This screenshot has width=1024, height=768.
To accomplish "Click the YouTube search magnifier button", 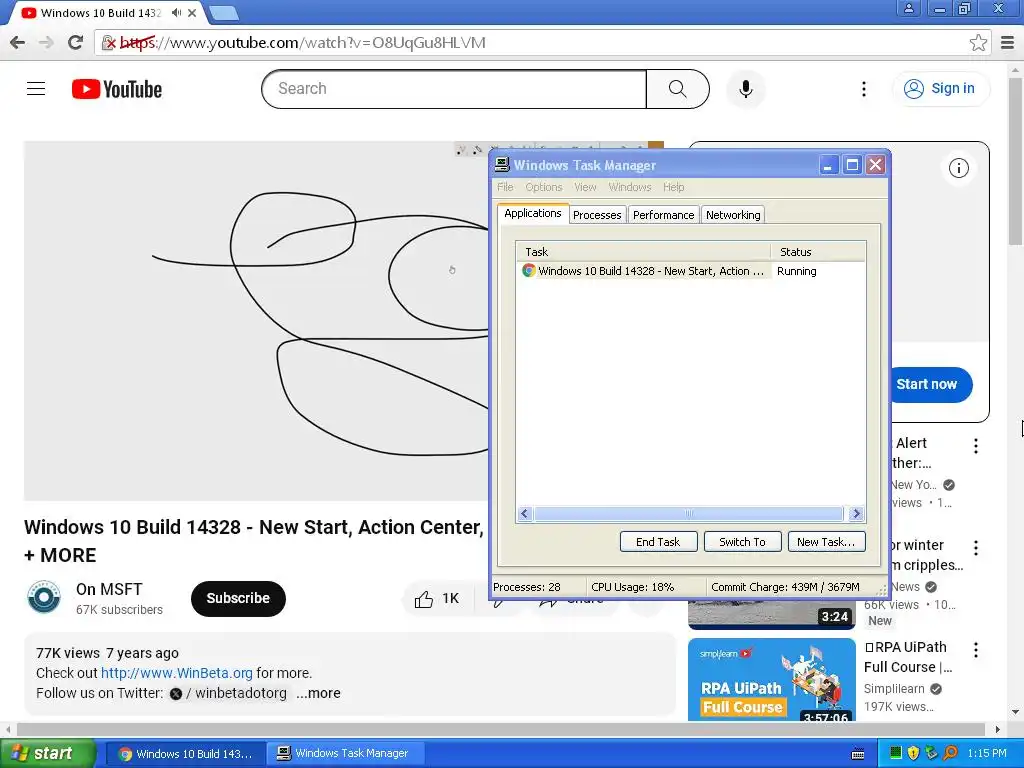I will click(677, 89).
